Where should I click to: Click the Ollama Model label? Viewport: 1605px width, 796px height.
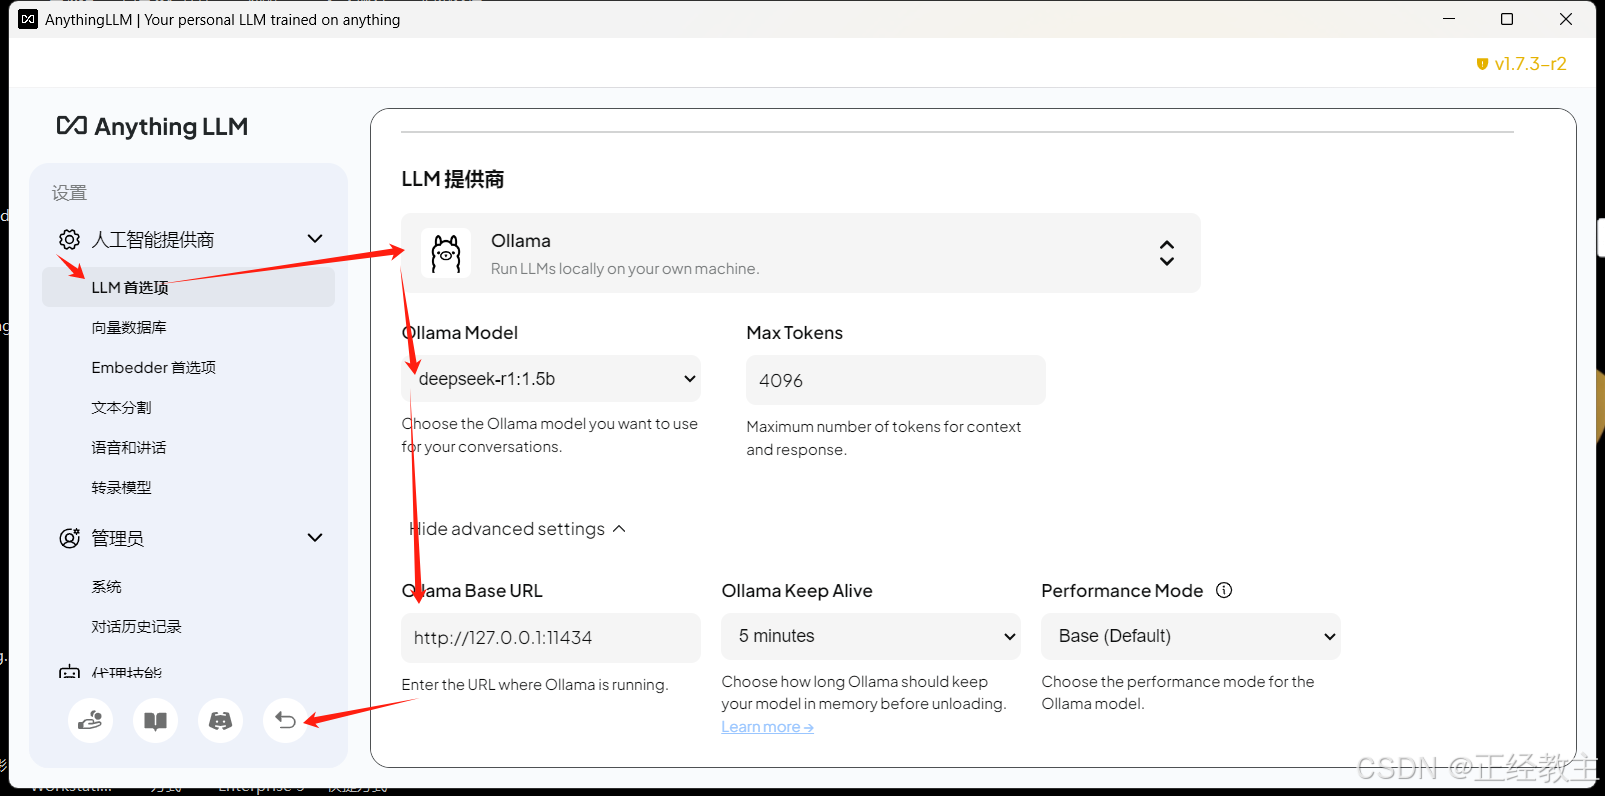coord(460,333)
